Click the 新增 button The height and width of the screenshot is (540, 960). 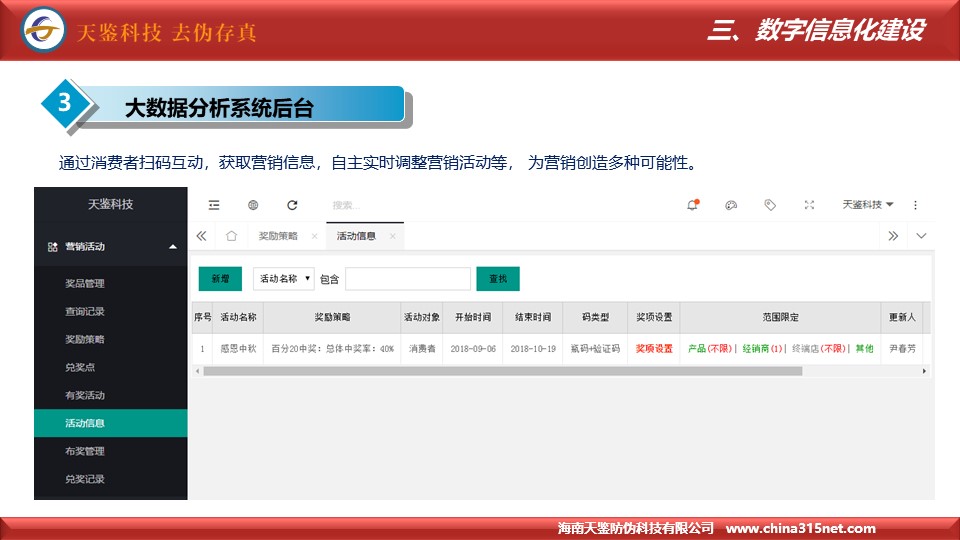point(220,279)
